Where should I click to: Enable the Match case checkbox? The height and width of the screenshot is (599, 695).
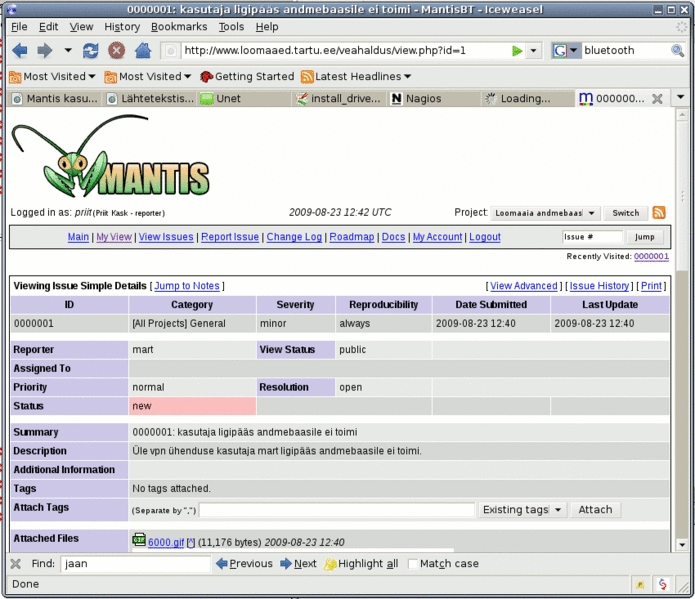(x=413, y=564)
